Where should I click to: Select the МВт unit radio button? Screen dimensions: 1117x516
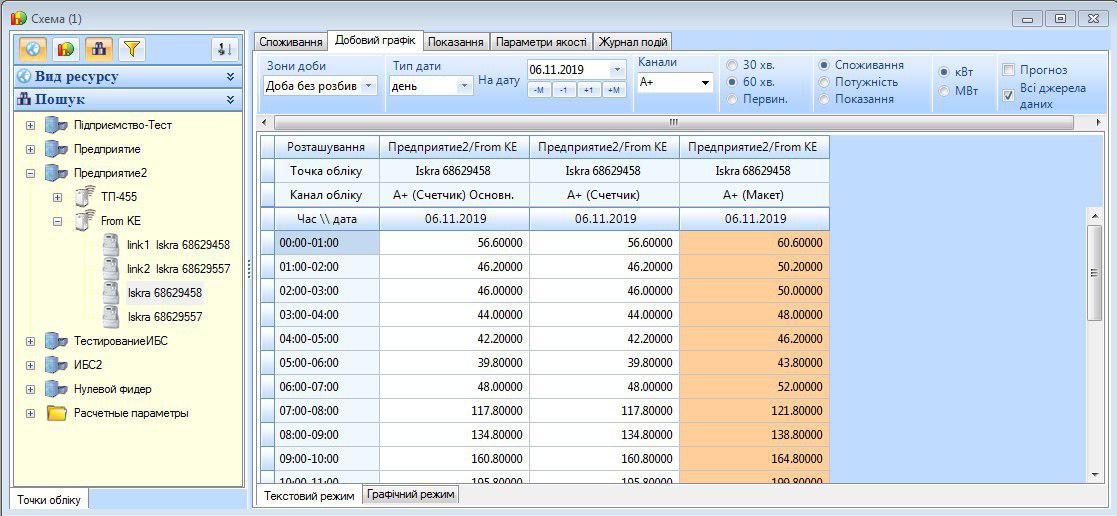[x=945, y=91]
